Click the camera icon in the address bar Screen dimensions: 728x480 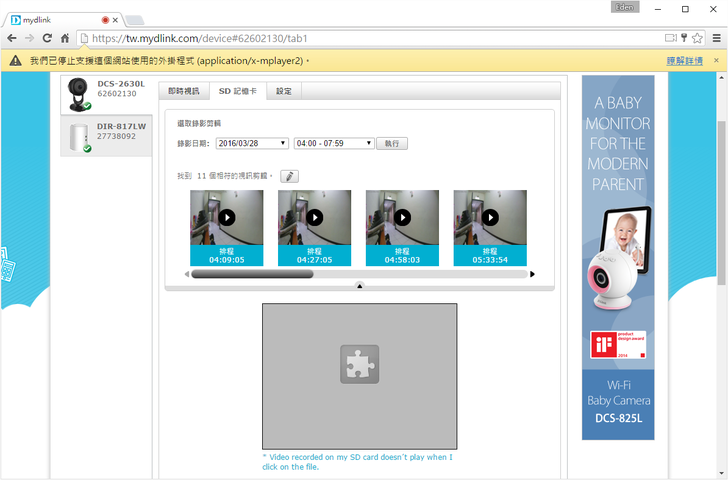[670, 38]
